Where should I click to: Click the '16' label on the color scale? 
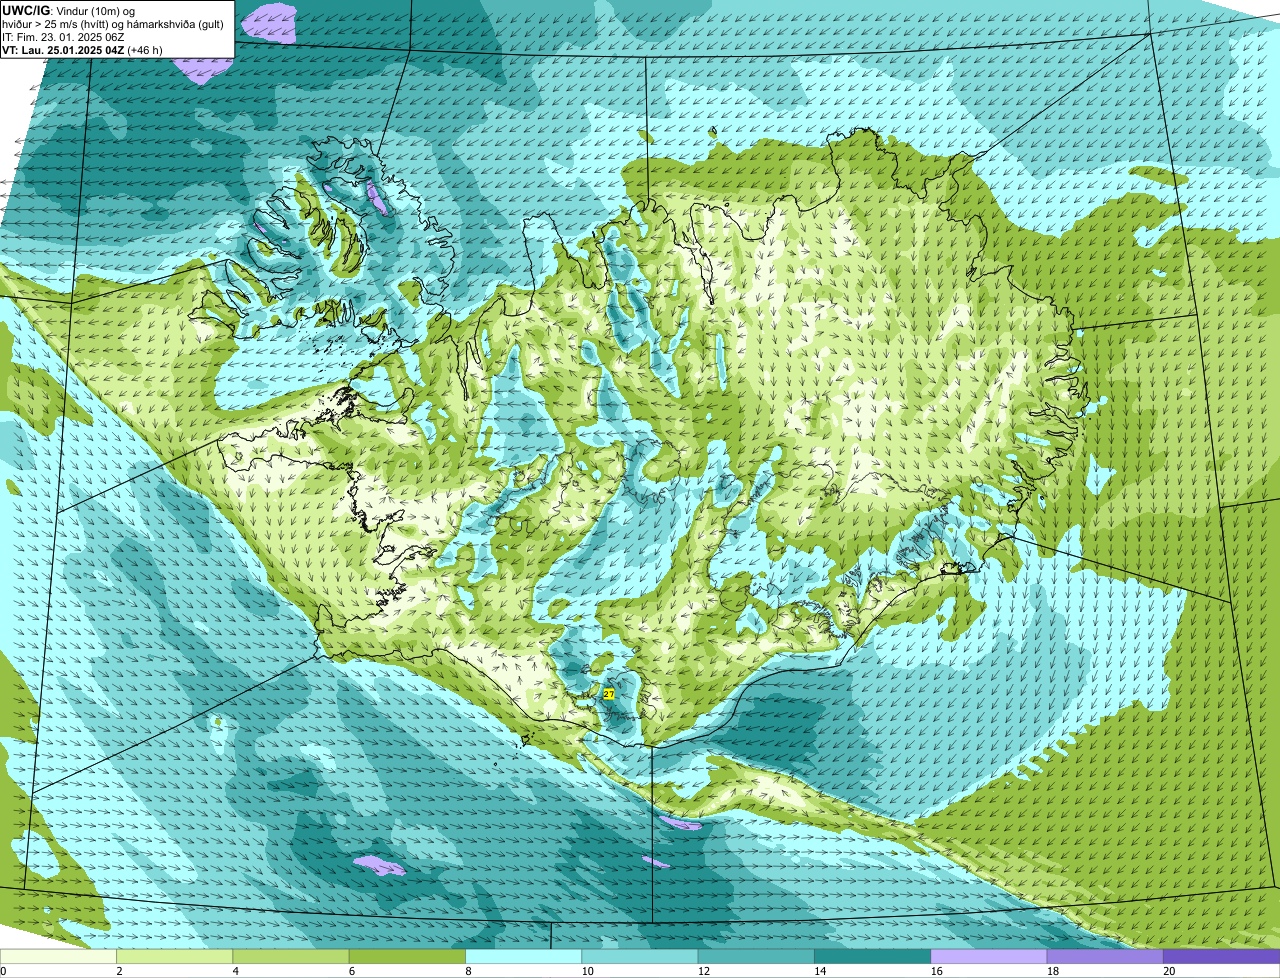tap(936, 971)
